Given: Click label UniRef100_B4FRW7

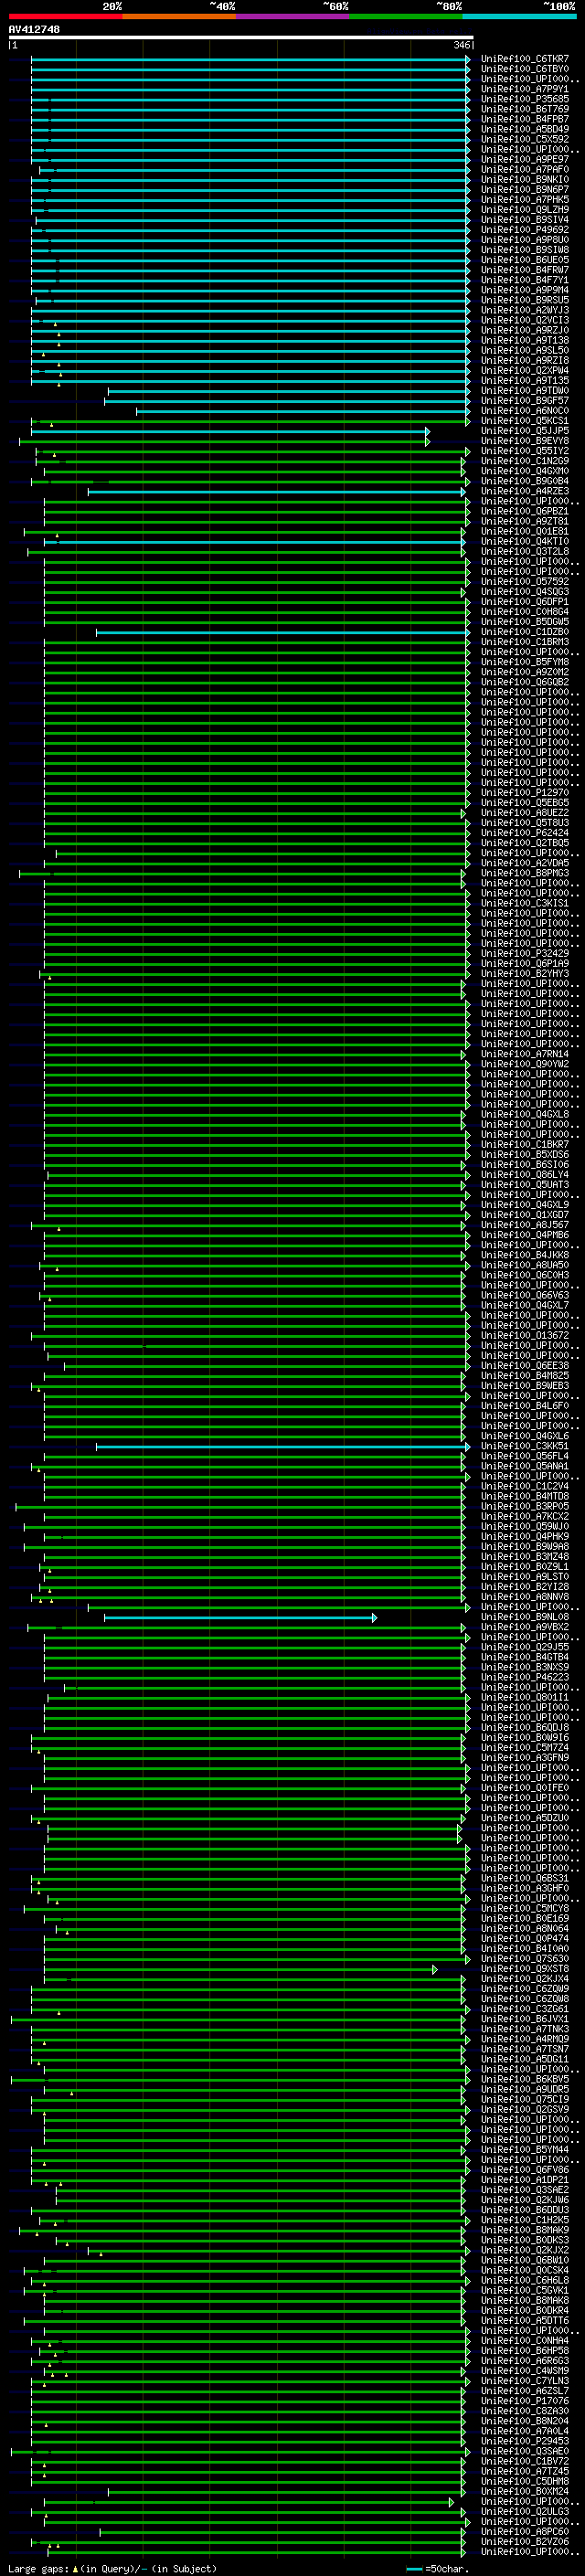Looking at the screenshot, I should 525,270.
